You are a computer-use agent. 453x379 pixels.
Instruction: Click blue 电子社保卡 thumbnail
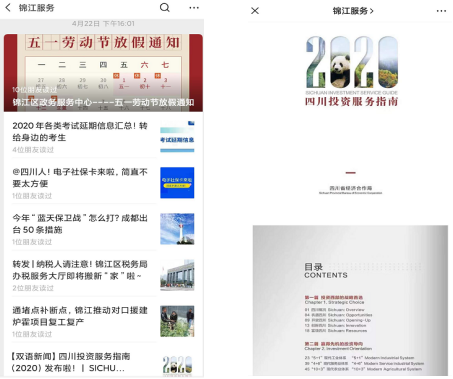coord(177,183)
